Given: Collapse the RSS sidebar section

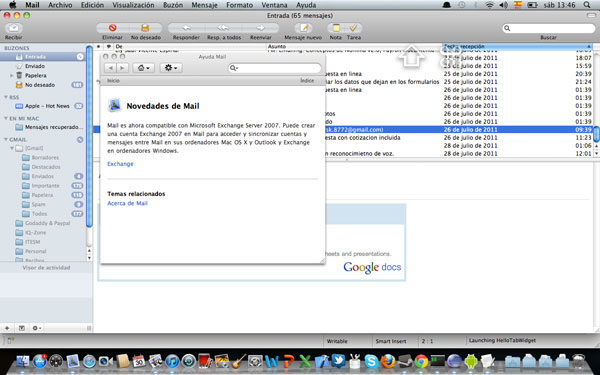Looking at the screenshot, I should (6, 97).
